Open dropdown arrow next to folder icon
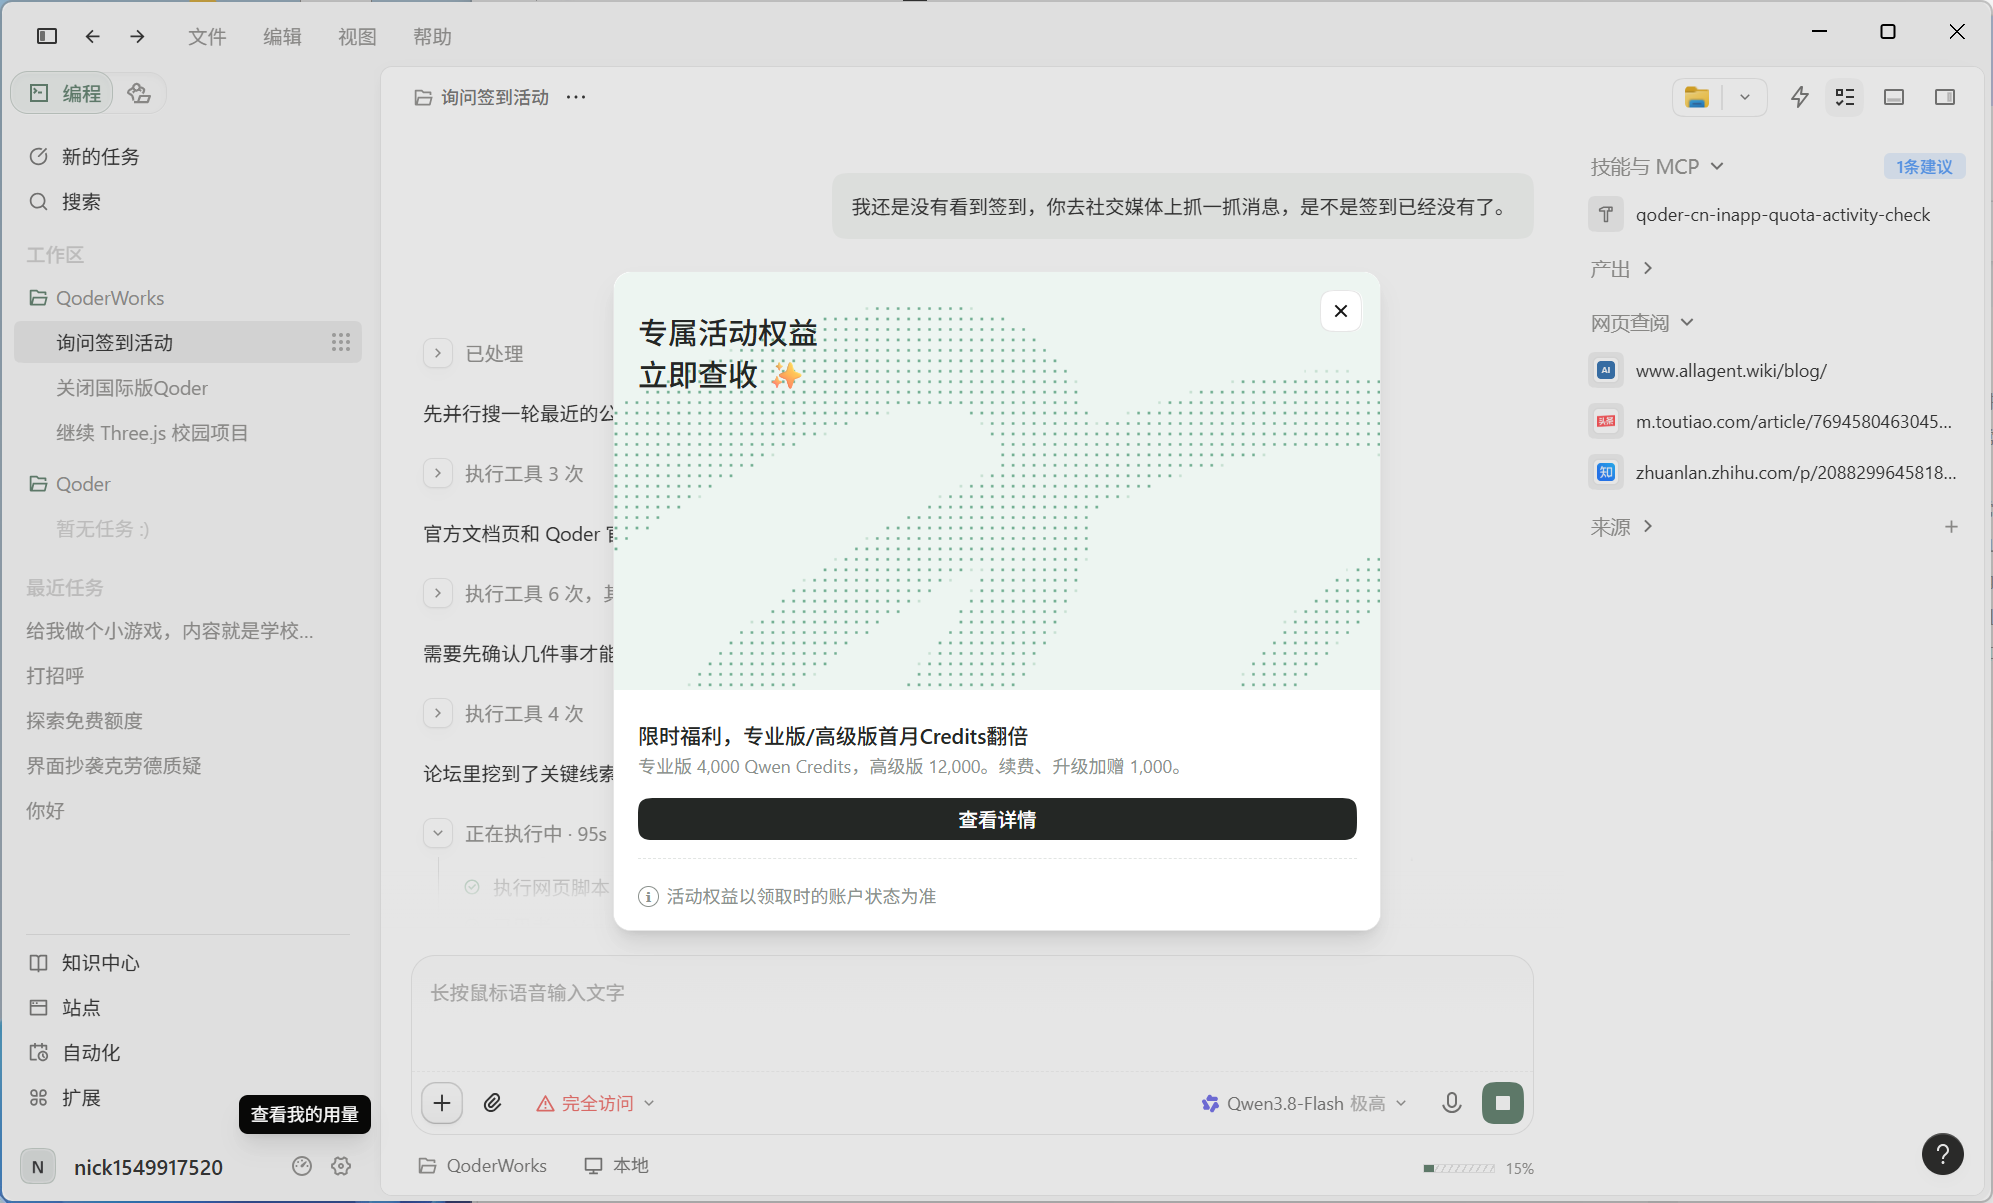Image resolution: width=1993 pixels, height=1203 pixels. point(1745,97)
